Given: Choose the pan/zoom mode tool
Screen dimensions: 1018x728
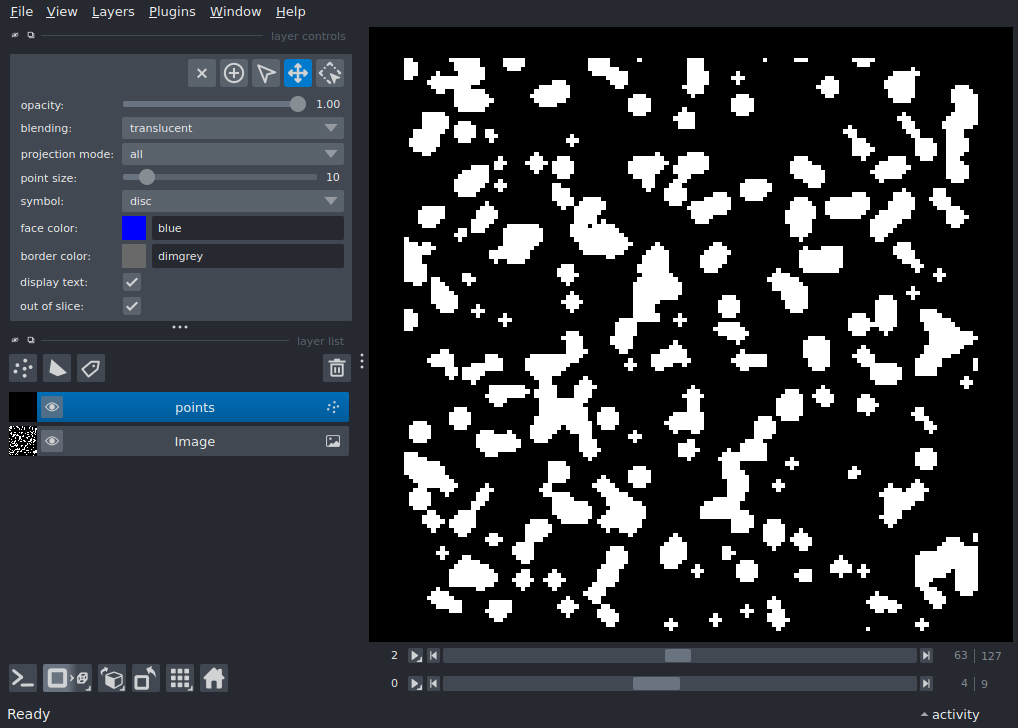Looking at the screenshot, I should (x=298, y=73).
